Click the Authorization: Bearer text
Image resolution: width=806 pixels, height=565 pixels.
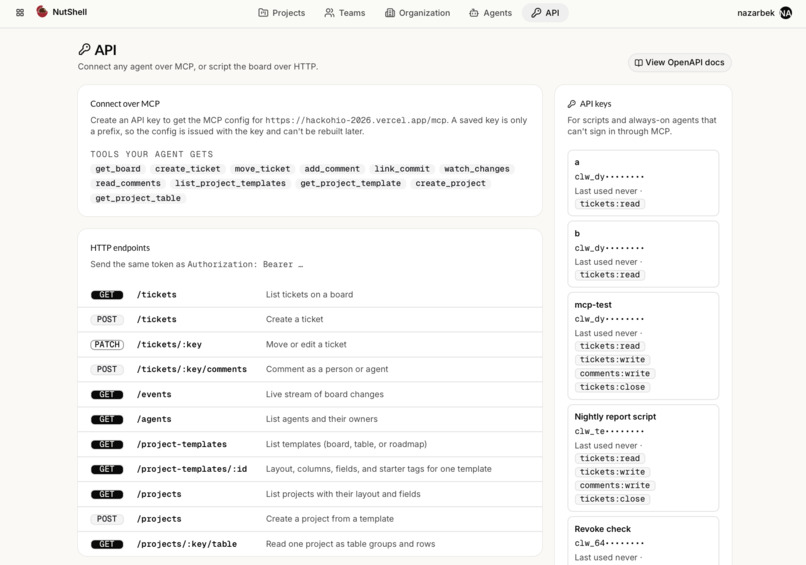pos(245,264)
